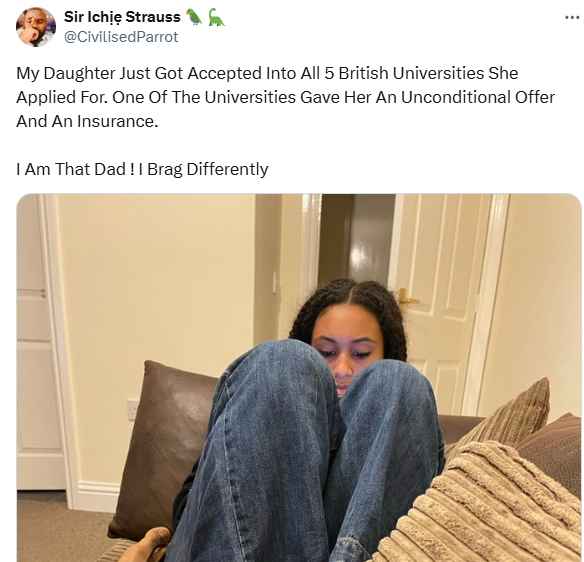Select the phrase 'Unconditional Offer' in tweet
584x562 pixels.
[x=477, y=97]
